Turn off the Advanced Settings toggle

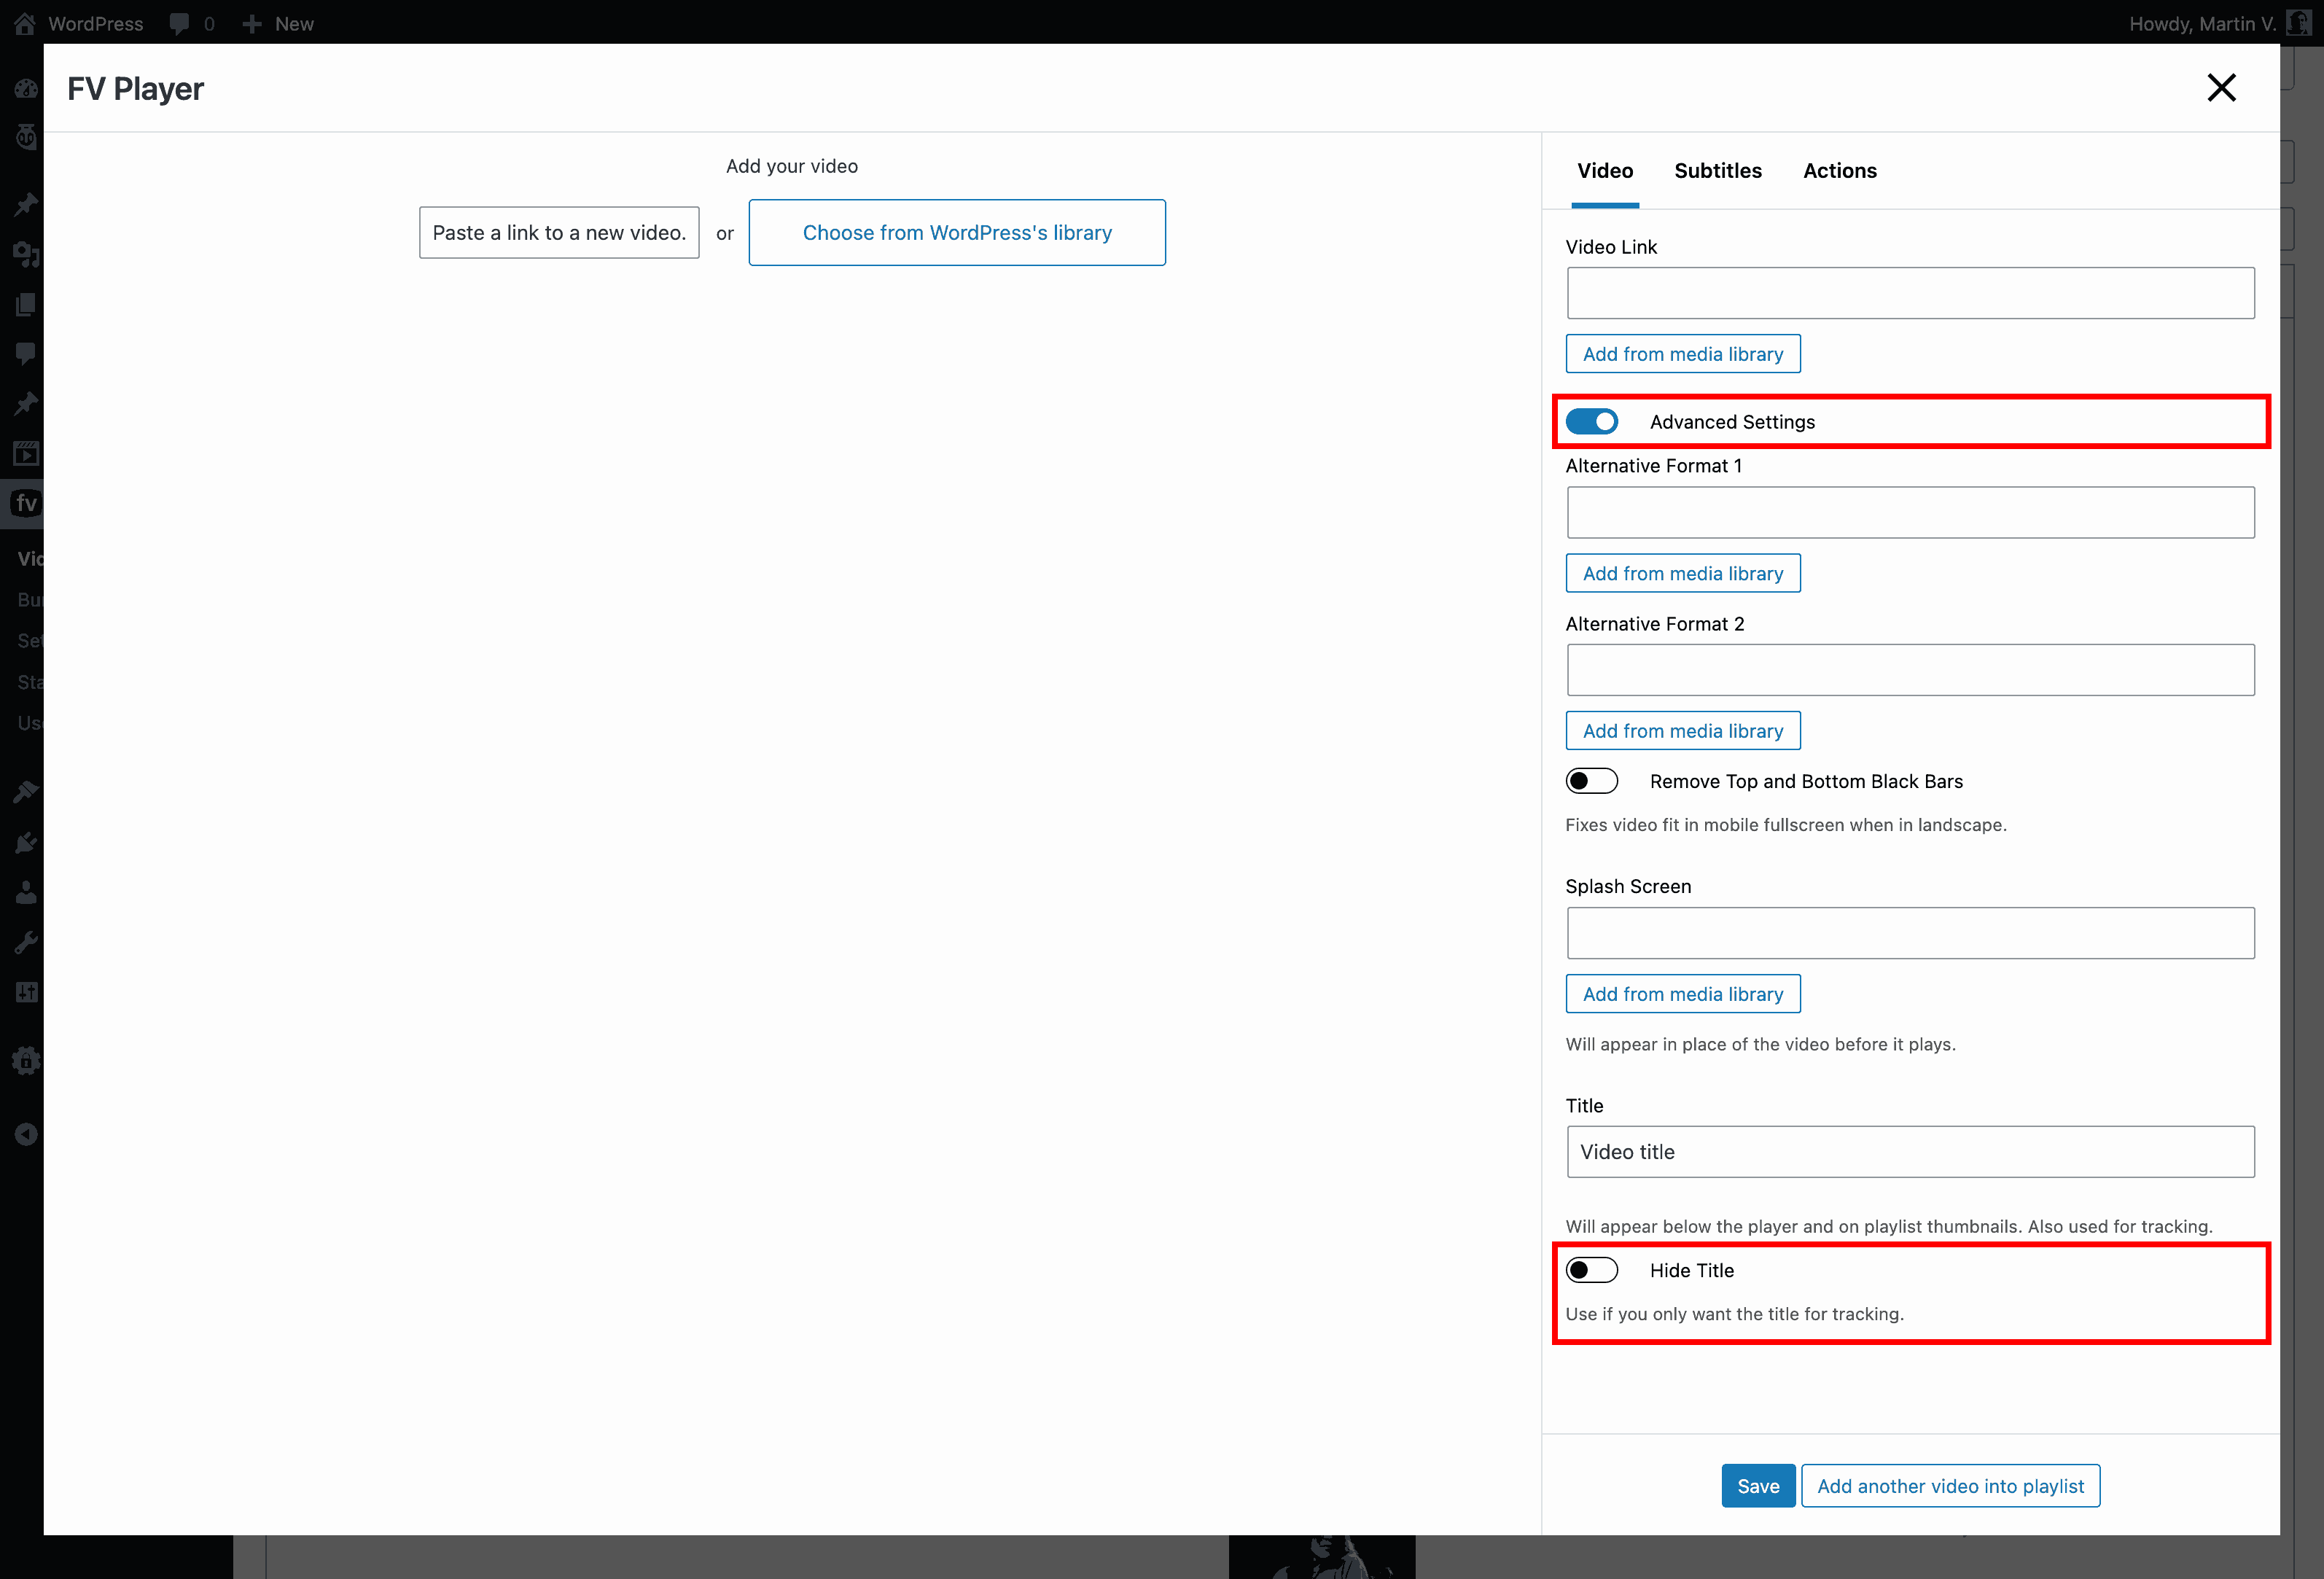[1591, 422]
